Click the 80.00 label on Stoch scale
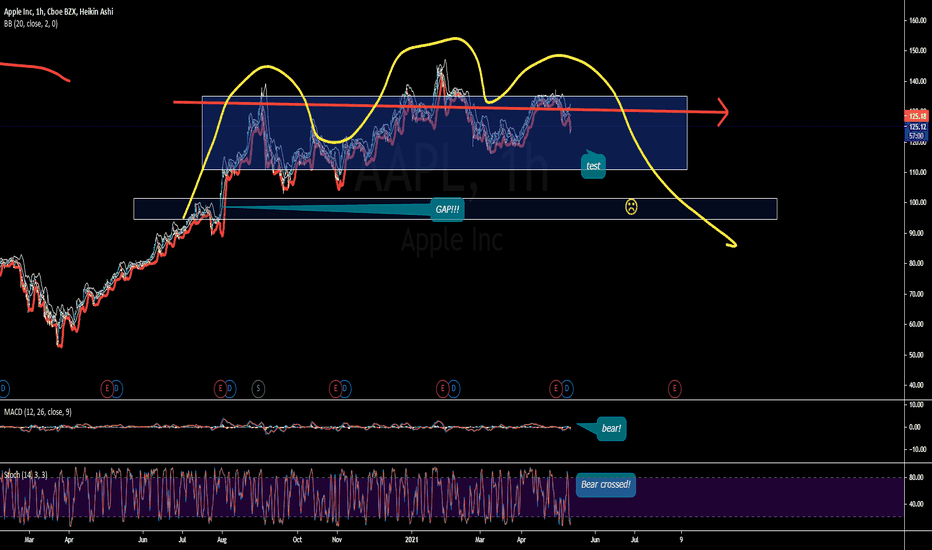Image resolution: width=932 pixels, height=550 pixels. pos(918,477)
